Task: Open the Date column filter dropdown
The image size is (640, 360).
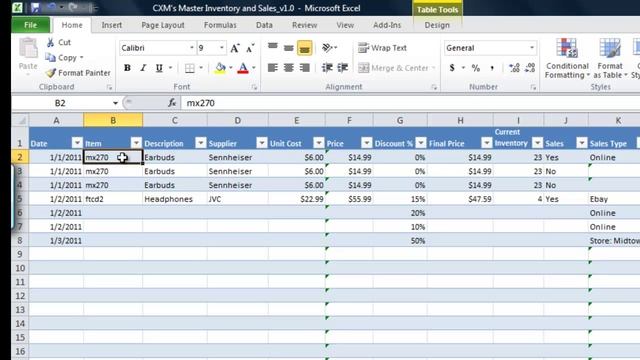Action: click(x=77, y=143)
